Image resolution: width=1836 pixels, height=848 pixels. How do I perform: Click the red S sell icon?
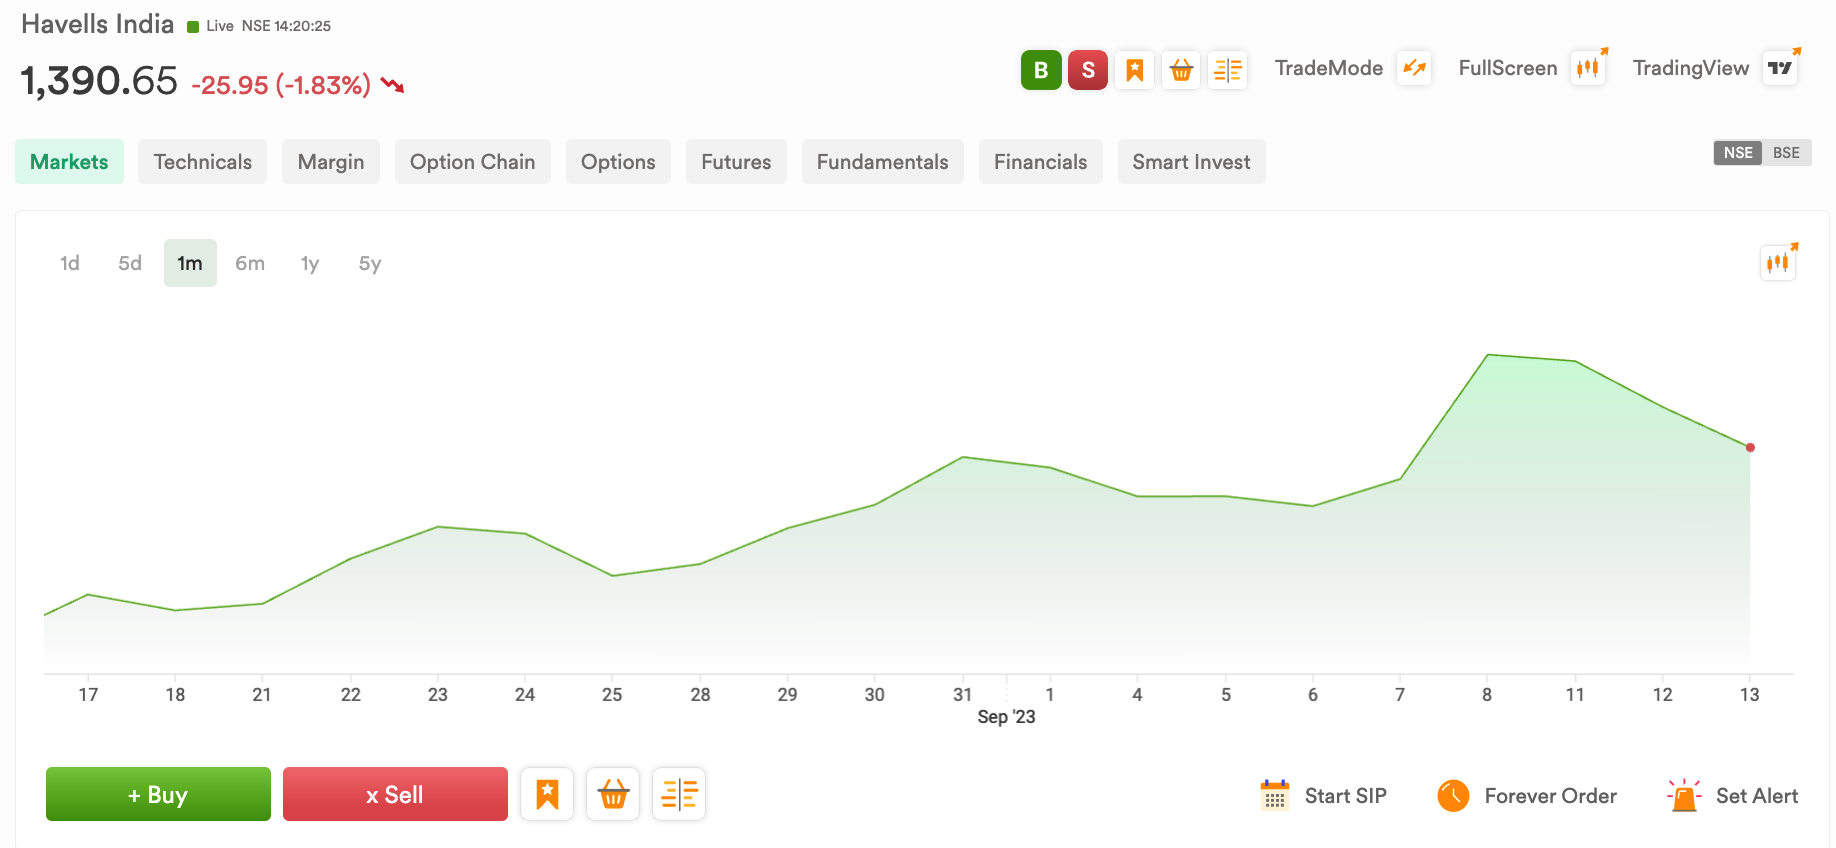pyautogui.click(x=1088, y=70)
